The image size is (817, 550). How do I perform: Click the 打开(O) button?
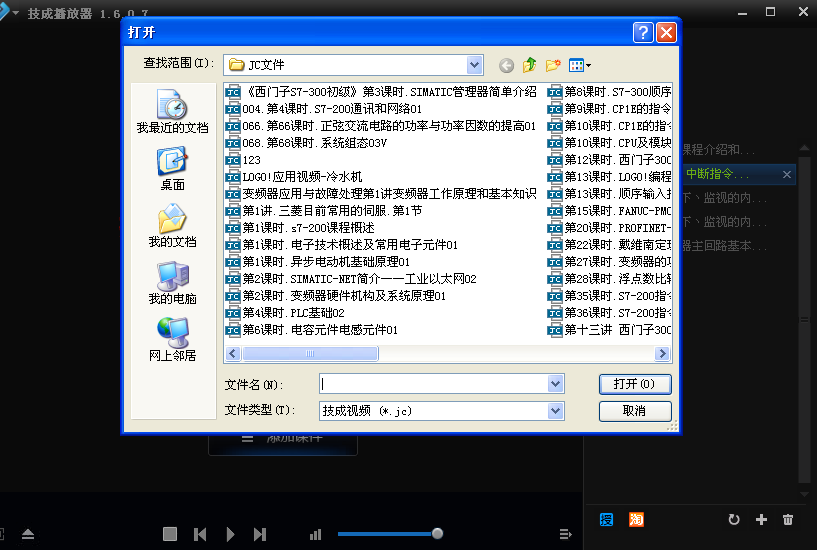[634, 384]
